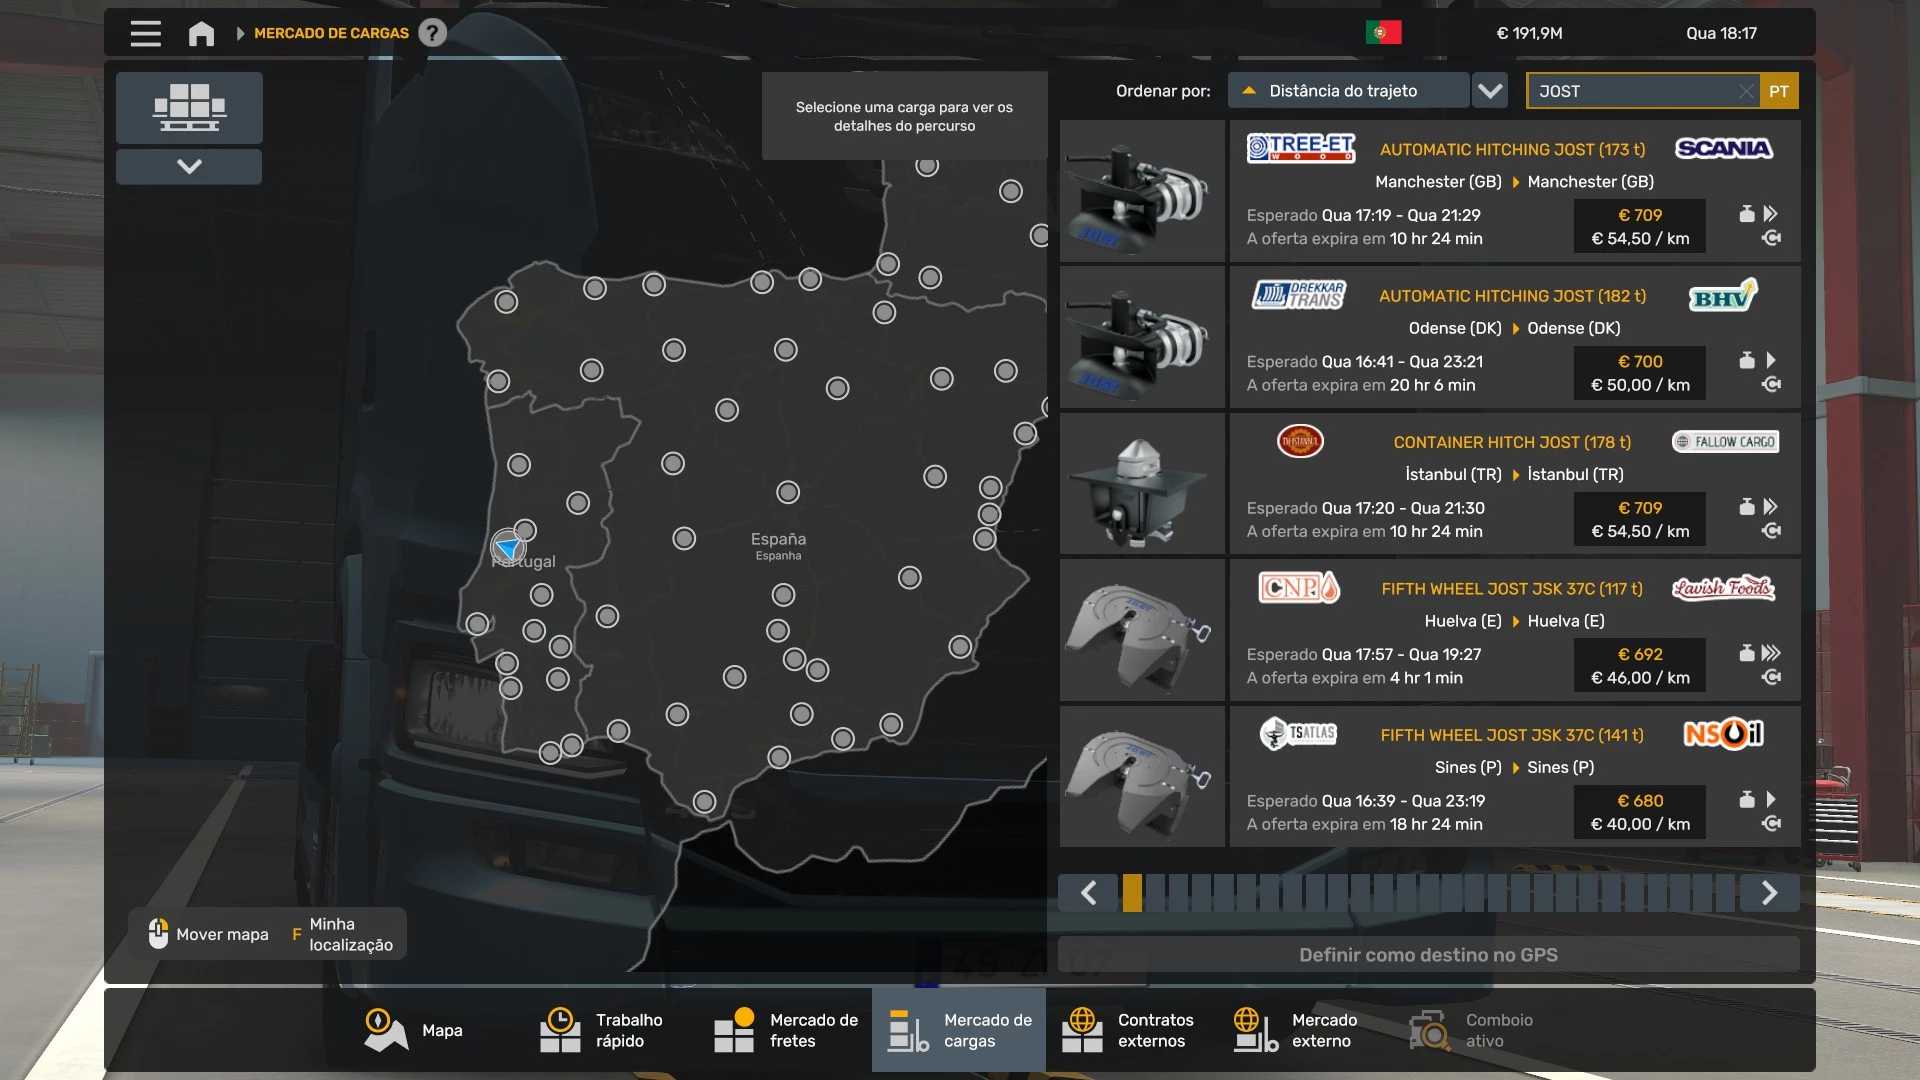Screen dimensions: 1920x1080
Task: Go to home screen icon
Action: tap(201, 33)
